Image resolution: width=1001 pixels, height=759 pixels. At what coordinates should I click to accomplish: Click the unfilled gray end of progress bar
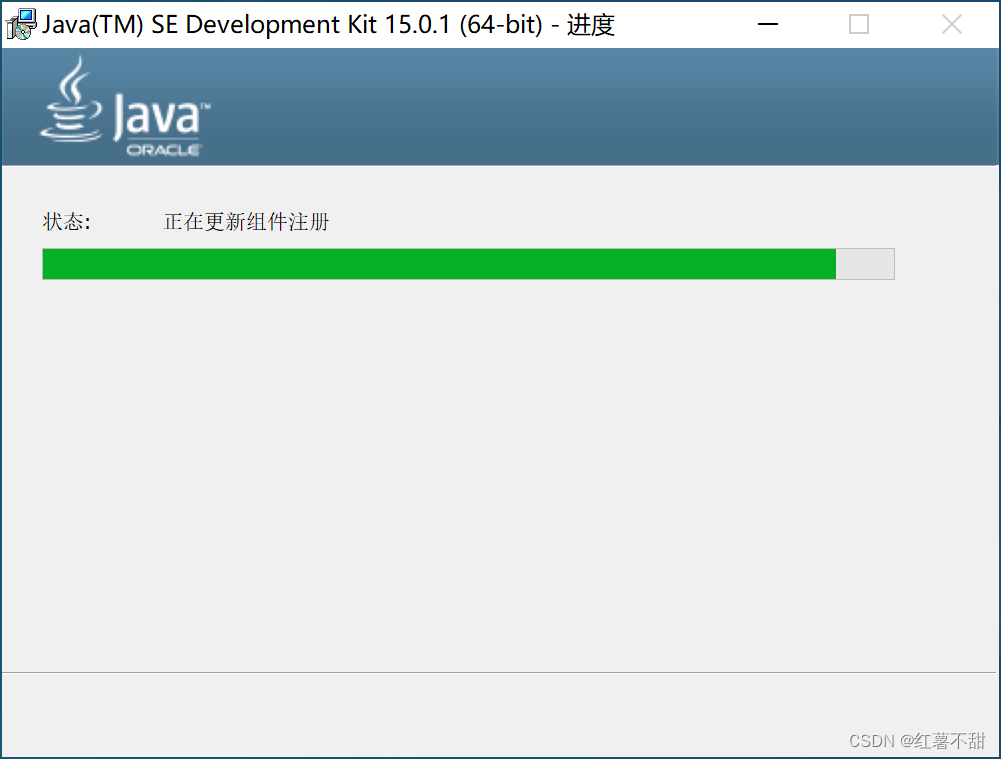click(865, 264)
